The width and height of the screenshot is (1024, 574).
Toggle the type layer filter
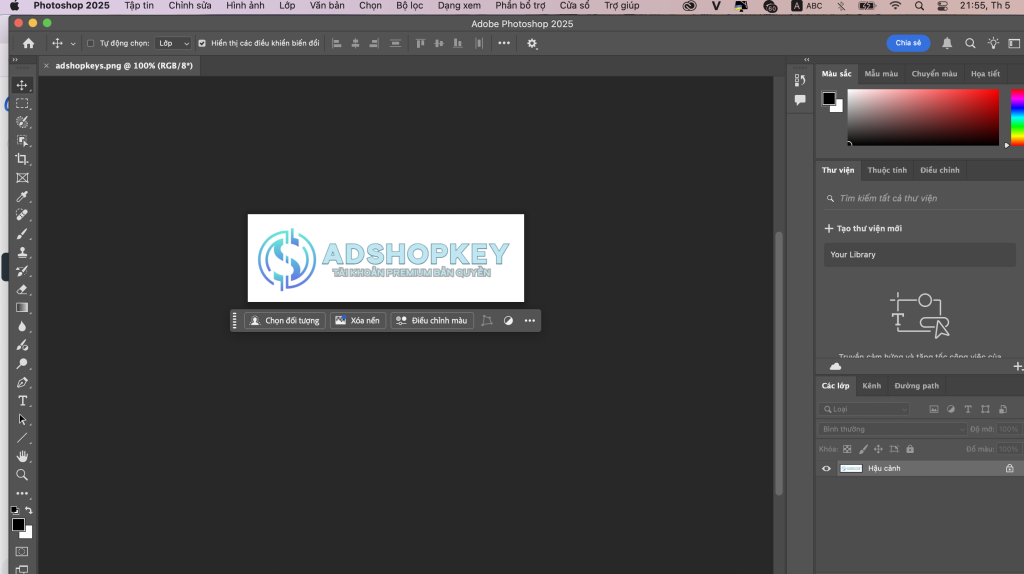click(968, 409)
